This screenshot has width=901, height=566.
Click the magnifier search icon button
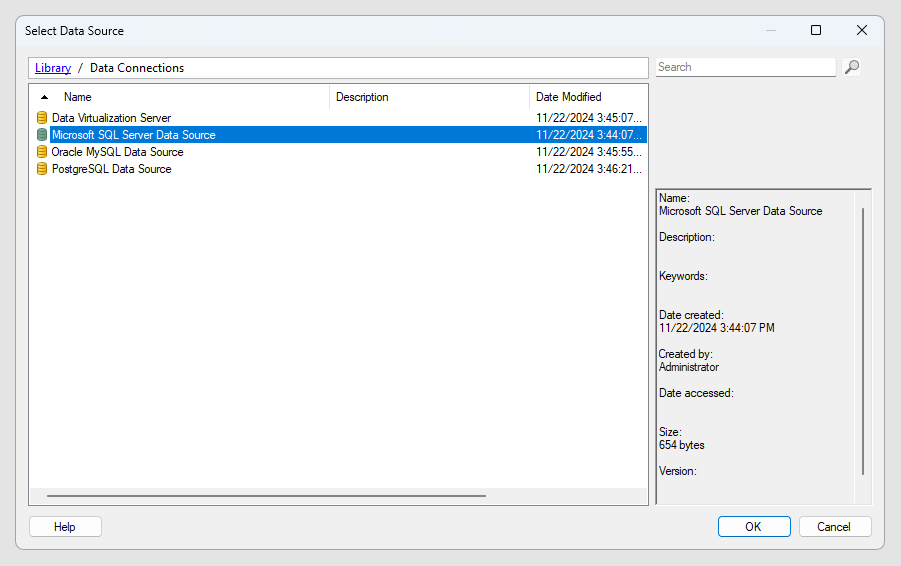point(852,67)
